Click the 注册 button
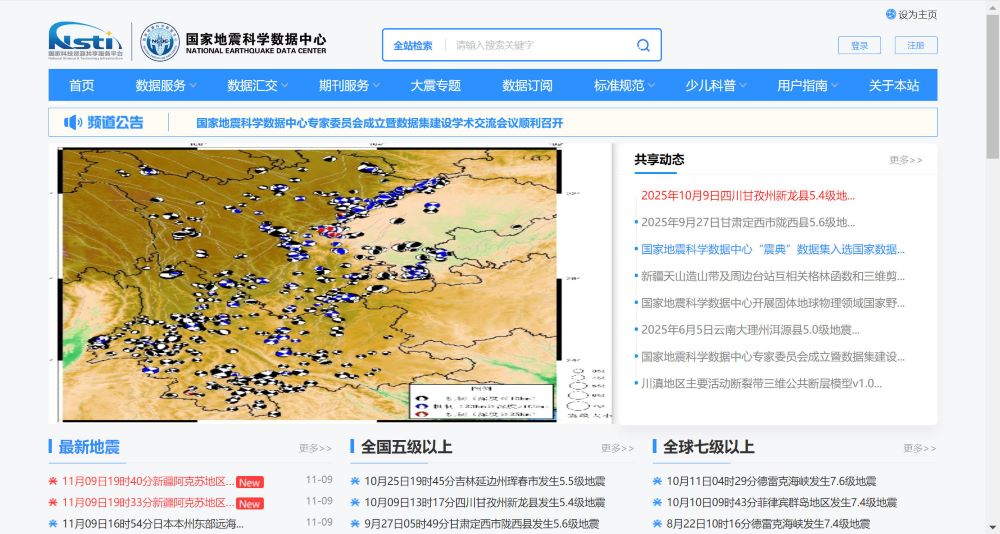Image resolution: width=1000 pixels, height=534 pixels. point(916,45)
